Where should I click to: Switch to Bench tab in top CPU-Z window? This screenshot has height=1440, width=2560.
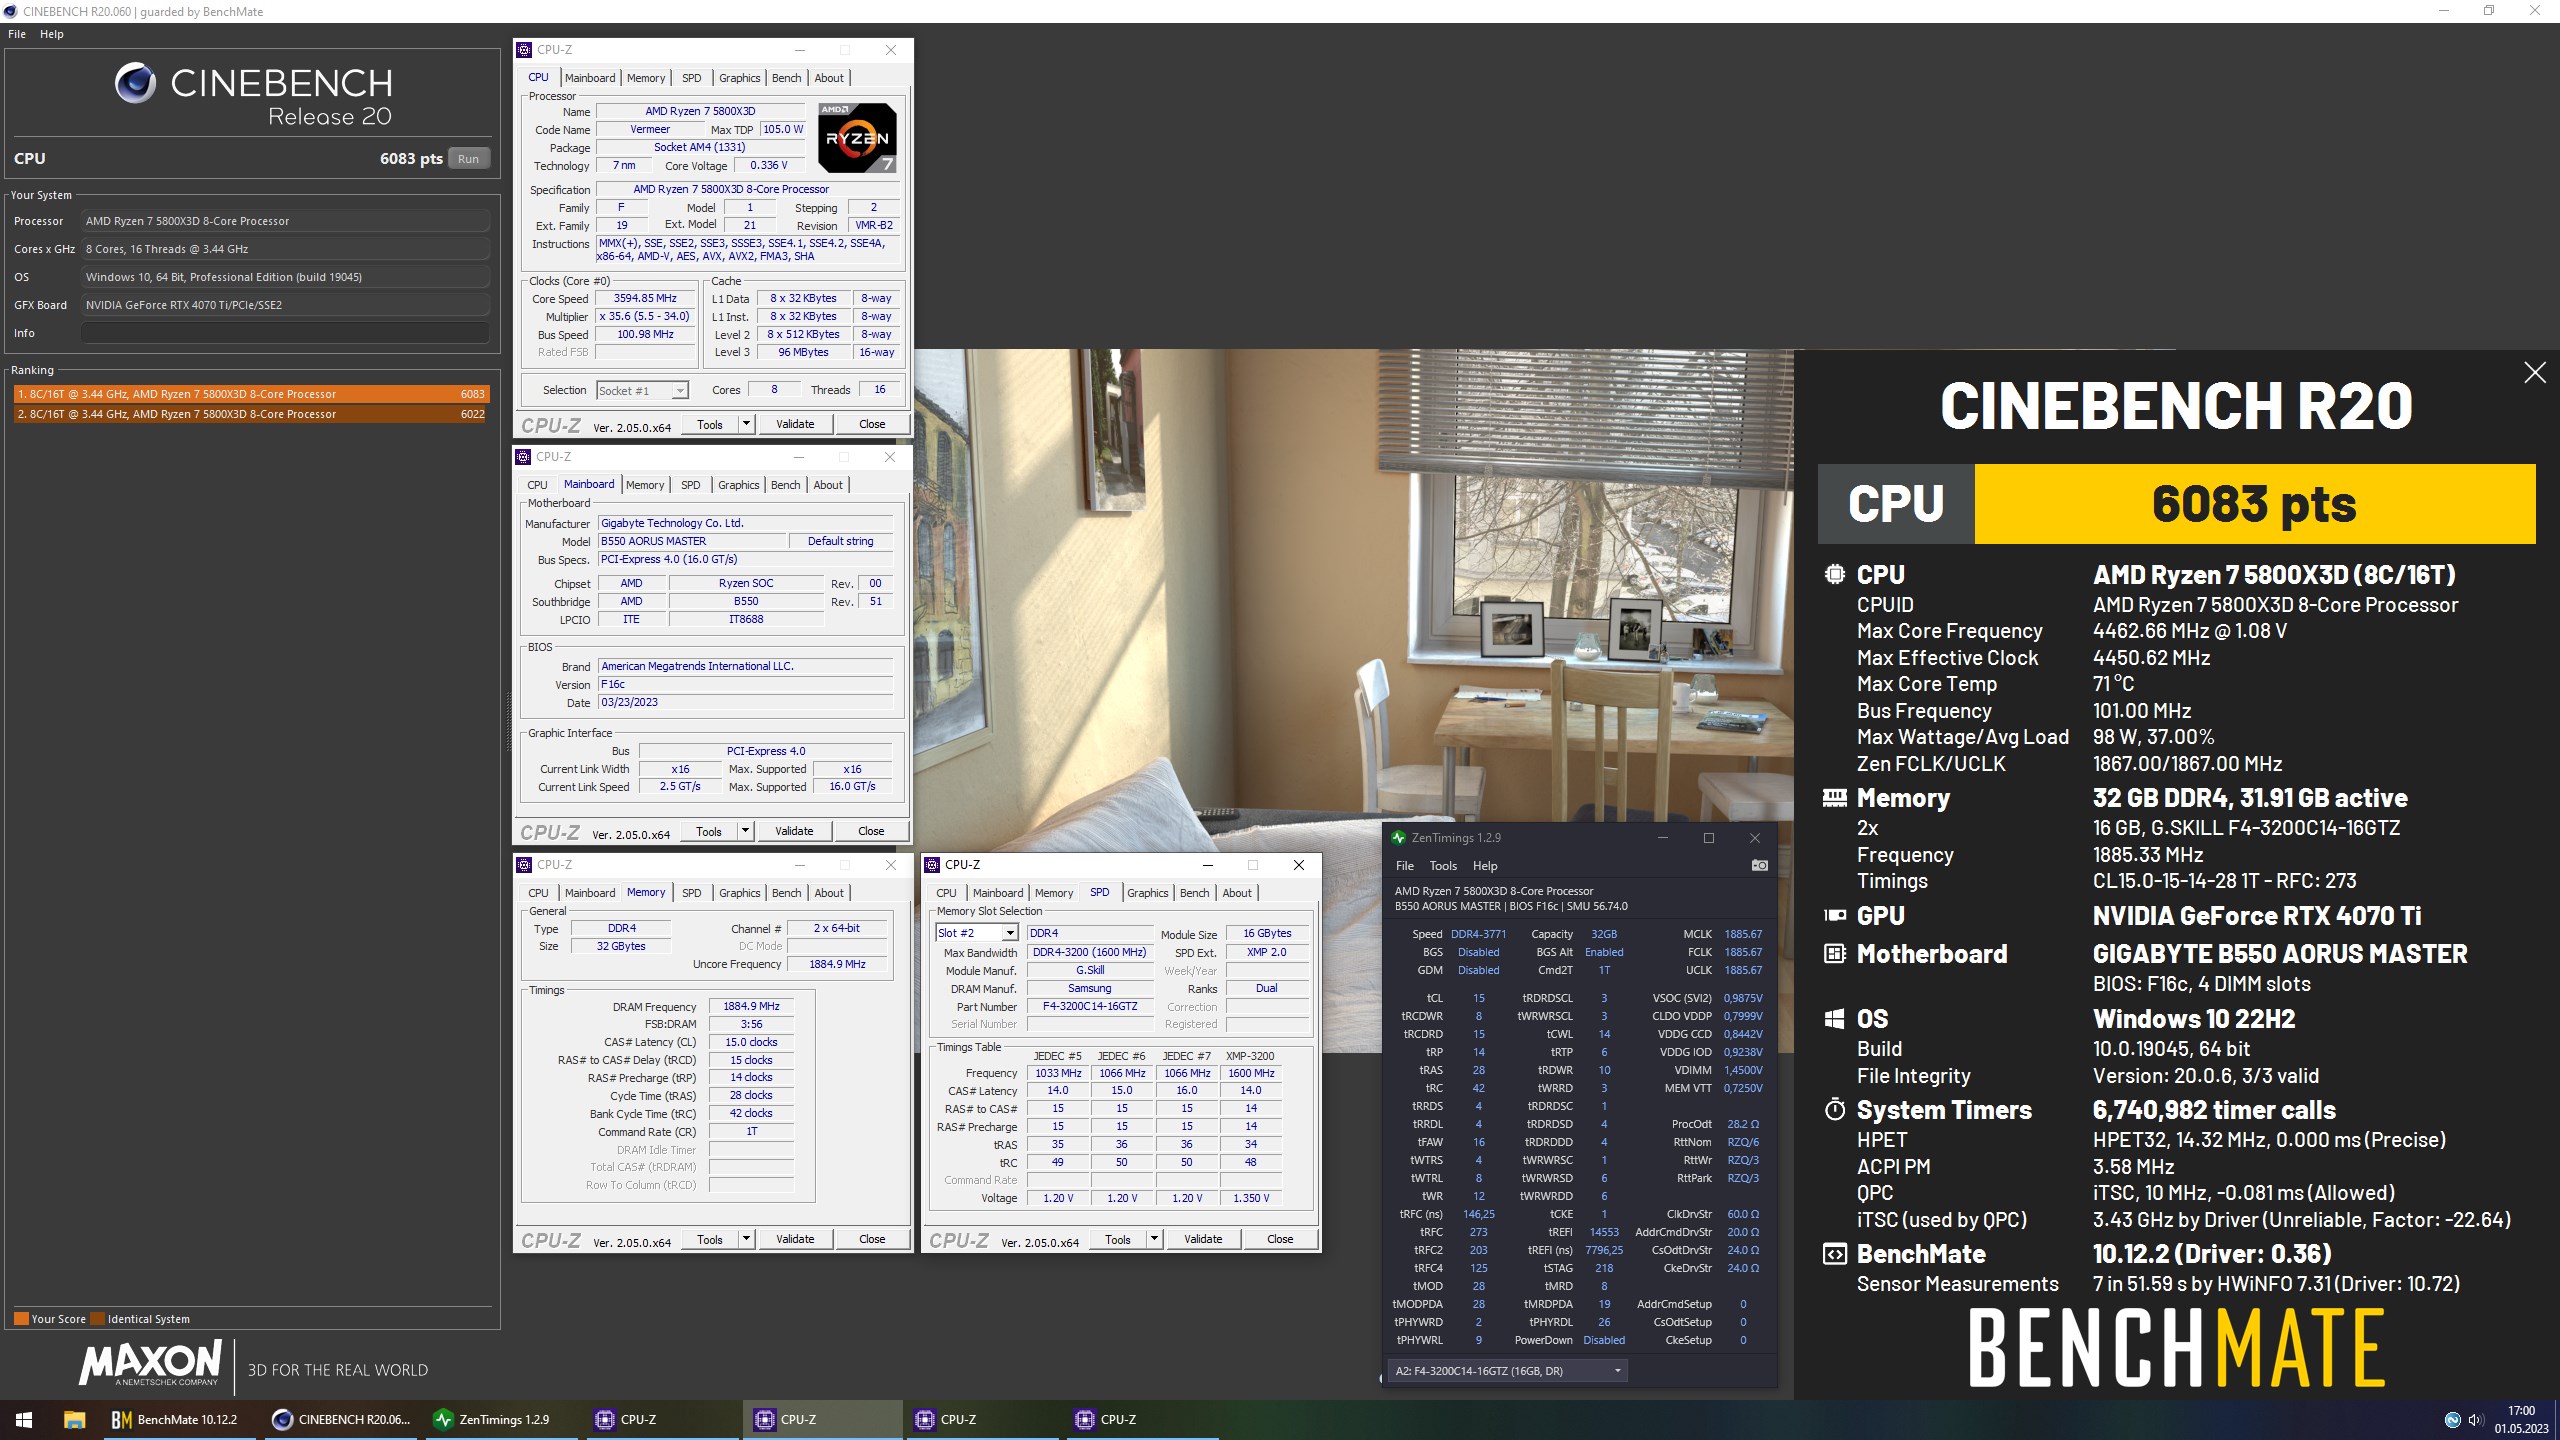[x=786, y=78]
